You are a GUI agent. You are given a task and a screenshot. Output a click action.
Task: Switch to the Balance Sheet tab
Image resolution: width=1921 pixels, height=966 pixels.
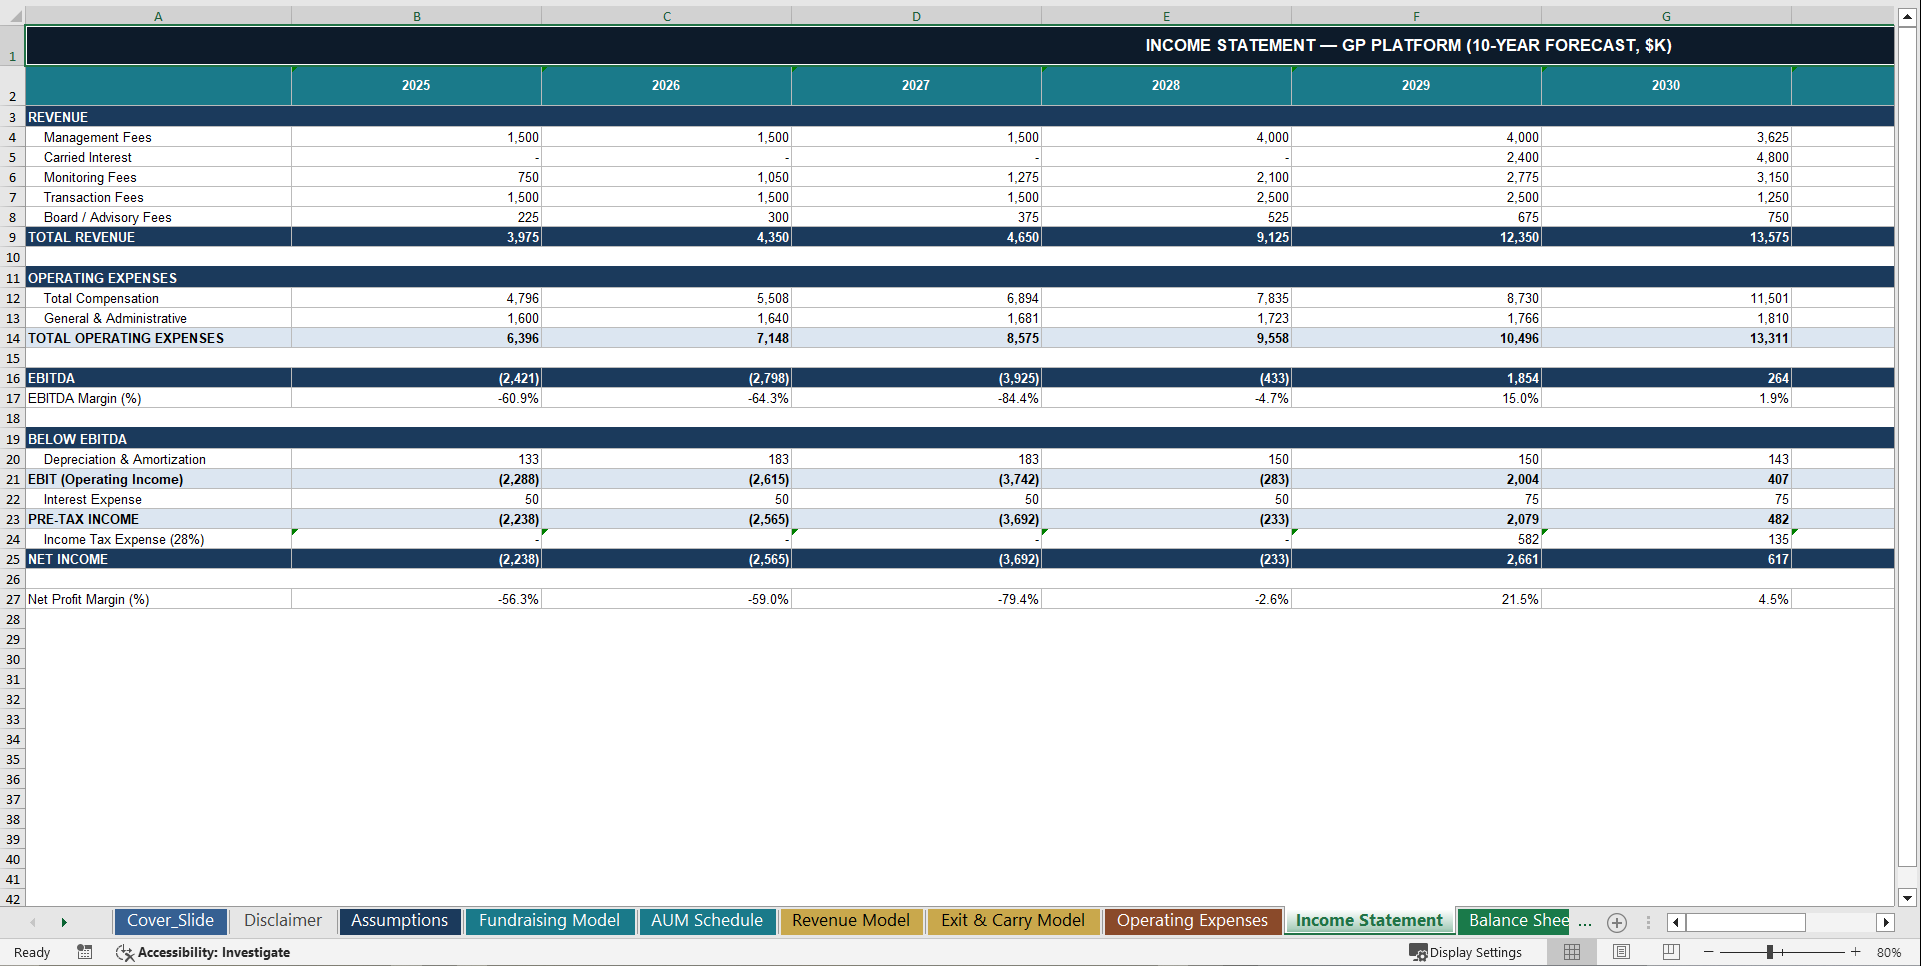pos(1513,921)
